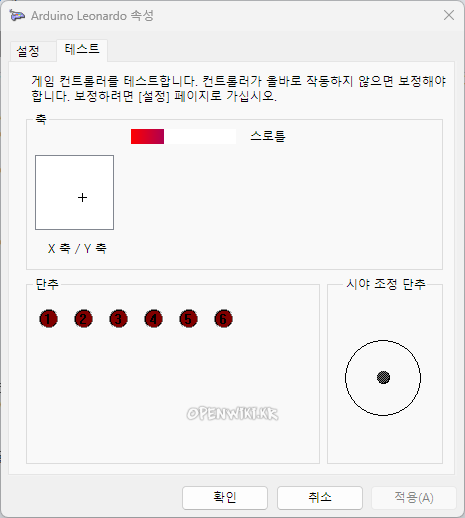Select the 테스트 tab

[82, 50]
